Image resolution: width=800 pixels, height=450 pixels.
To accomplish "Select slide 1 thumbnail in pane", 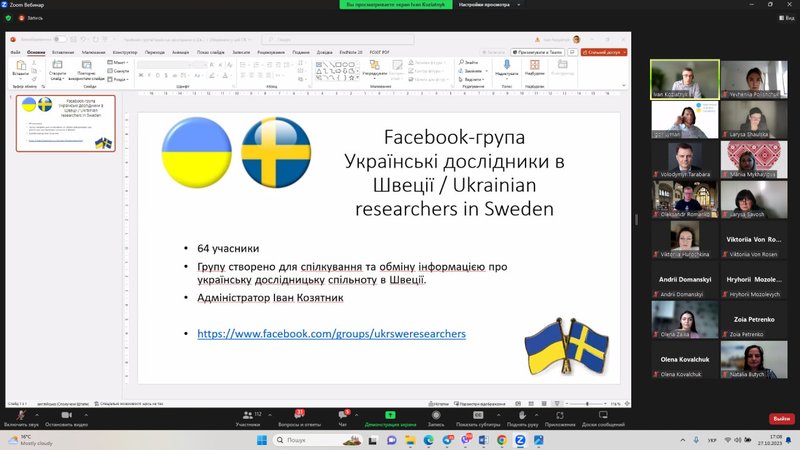I will click(66, 123).
